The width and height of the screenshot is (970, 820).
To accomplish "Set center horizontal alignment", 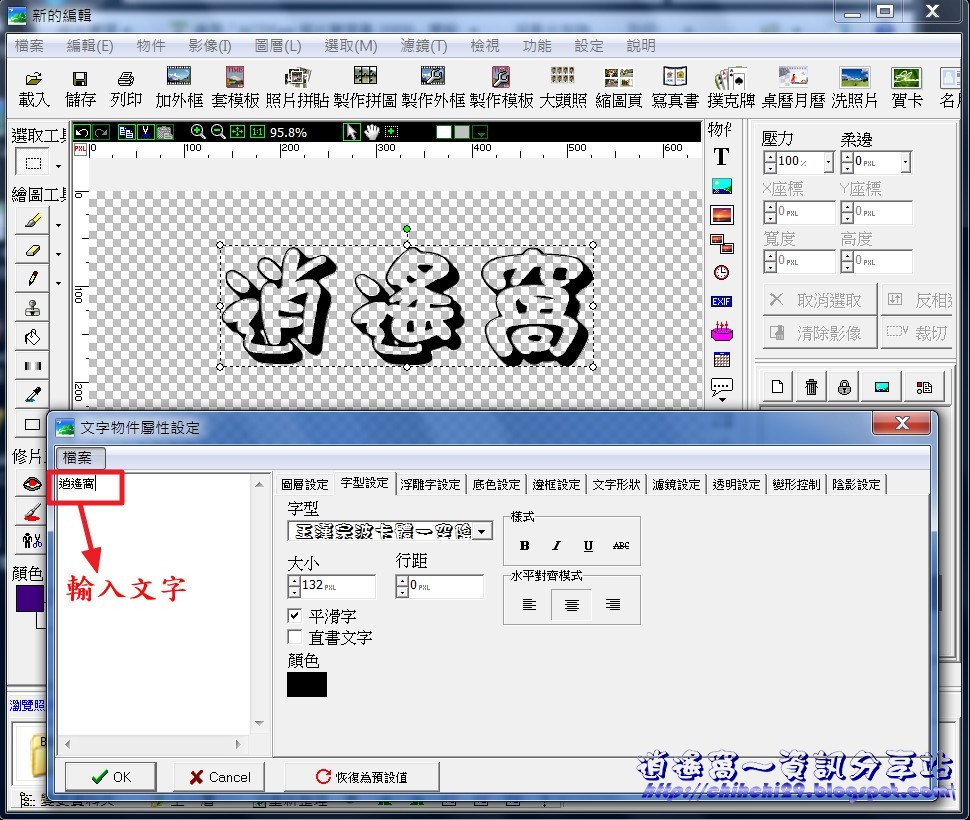I will coord(572,604).
